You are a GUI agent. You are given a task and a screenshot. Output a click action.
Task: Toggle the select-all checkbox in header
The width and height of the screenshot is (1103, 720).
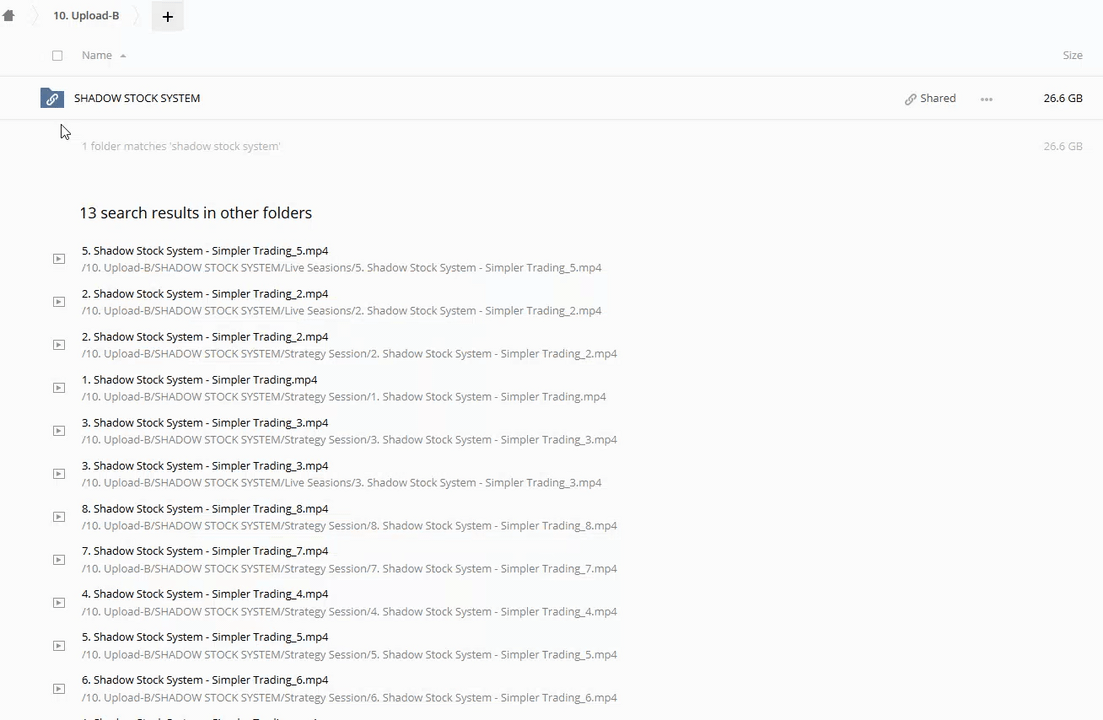tap(57, 56)
